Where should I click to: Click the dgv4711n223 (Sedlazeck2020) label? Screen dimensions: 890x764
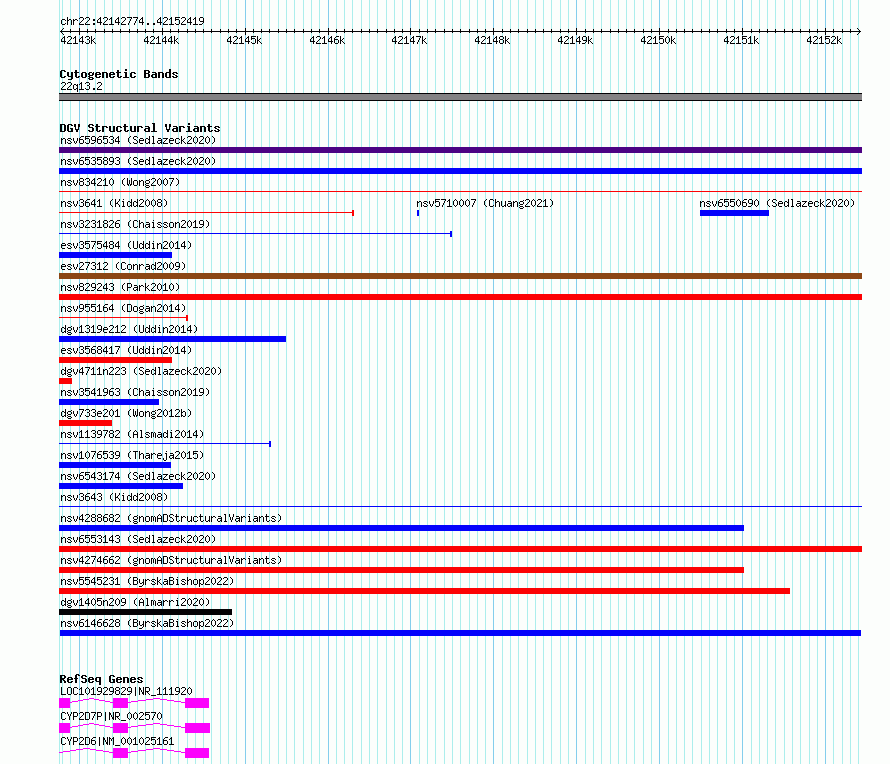(x=141, y=371)
